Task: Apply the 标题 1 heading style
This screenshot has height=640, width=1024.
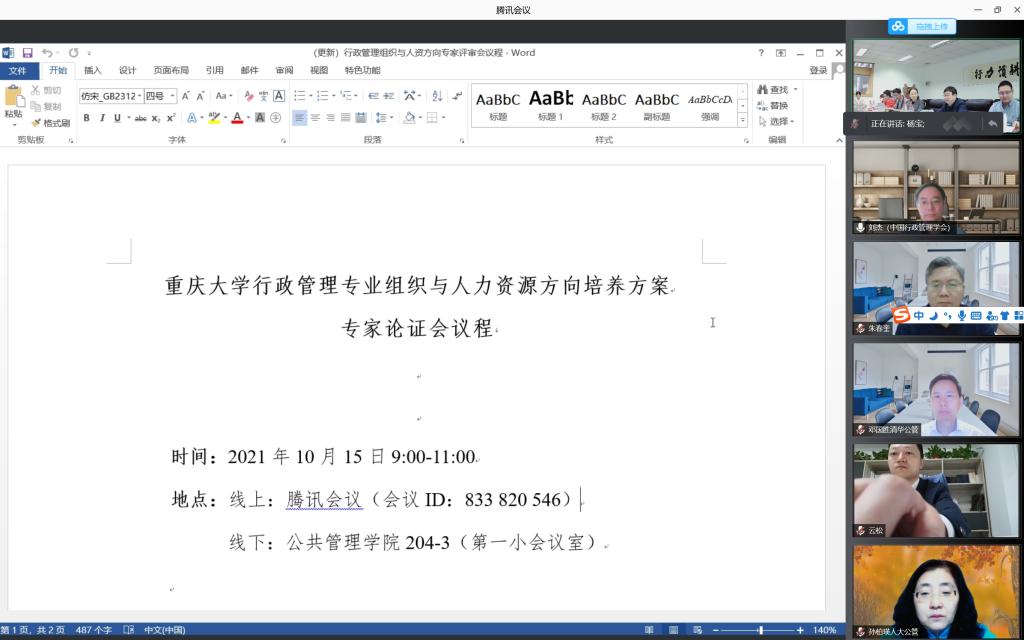Action: pyautogui.click(x=551, y=104)
